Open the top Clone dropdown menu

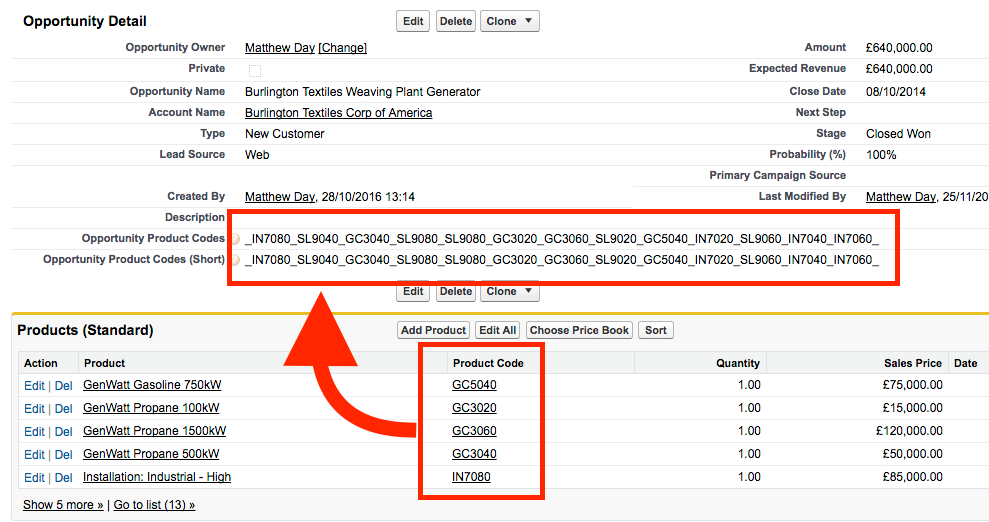[509, 21]
